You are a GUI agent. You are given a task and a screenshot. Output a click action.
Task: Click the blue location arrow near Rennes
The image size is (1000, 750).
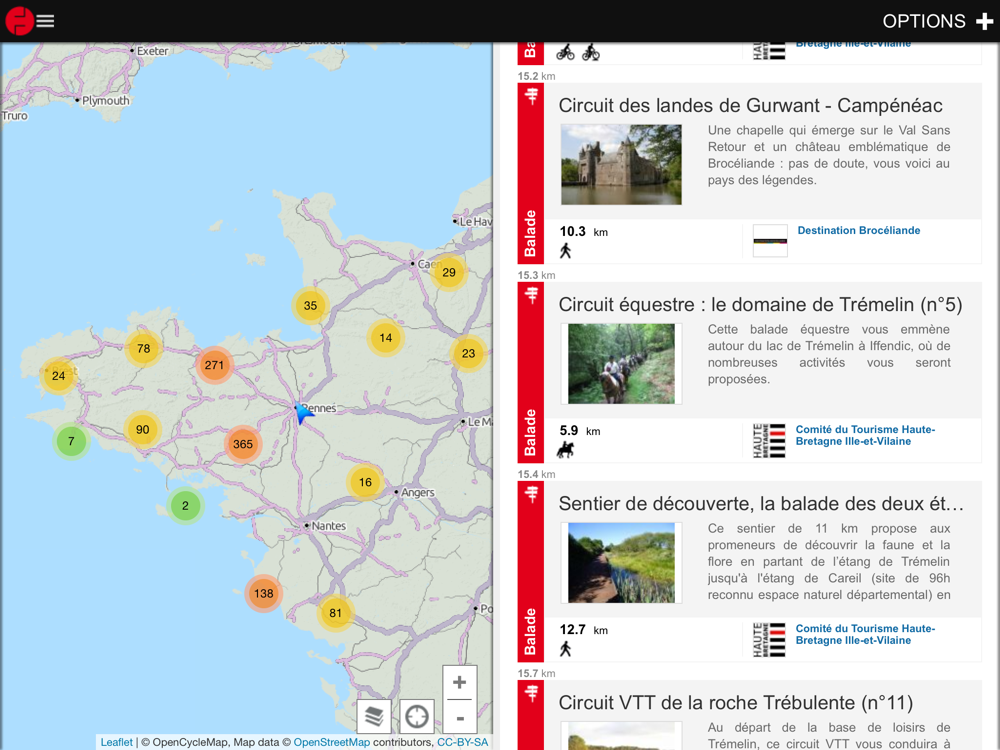[304, 413]
